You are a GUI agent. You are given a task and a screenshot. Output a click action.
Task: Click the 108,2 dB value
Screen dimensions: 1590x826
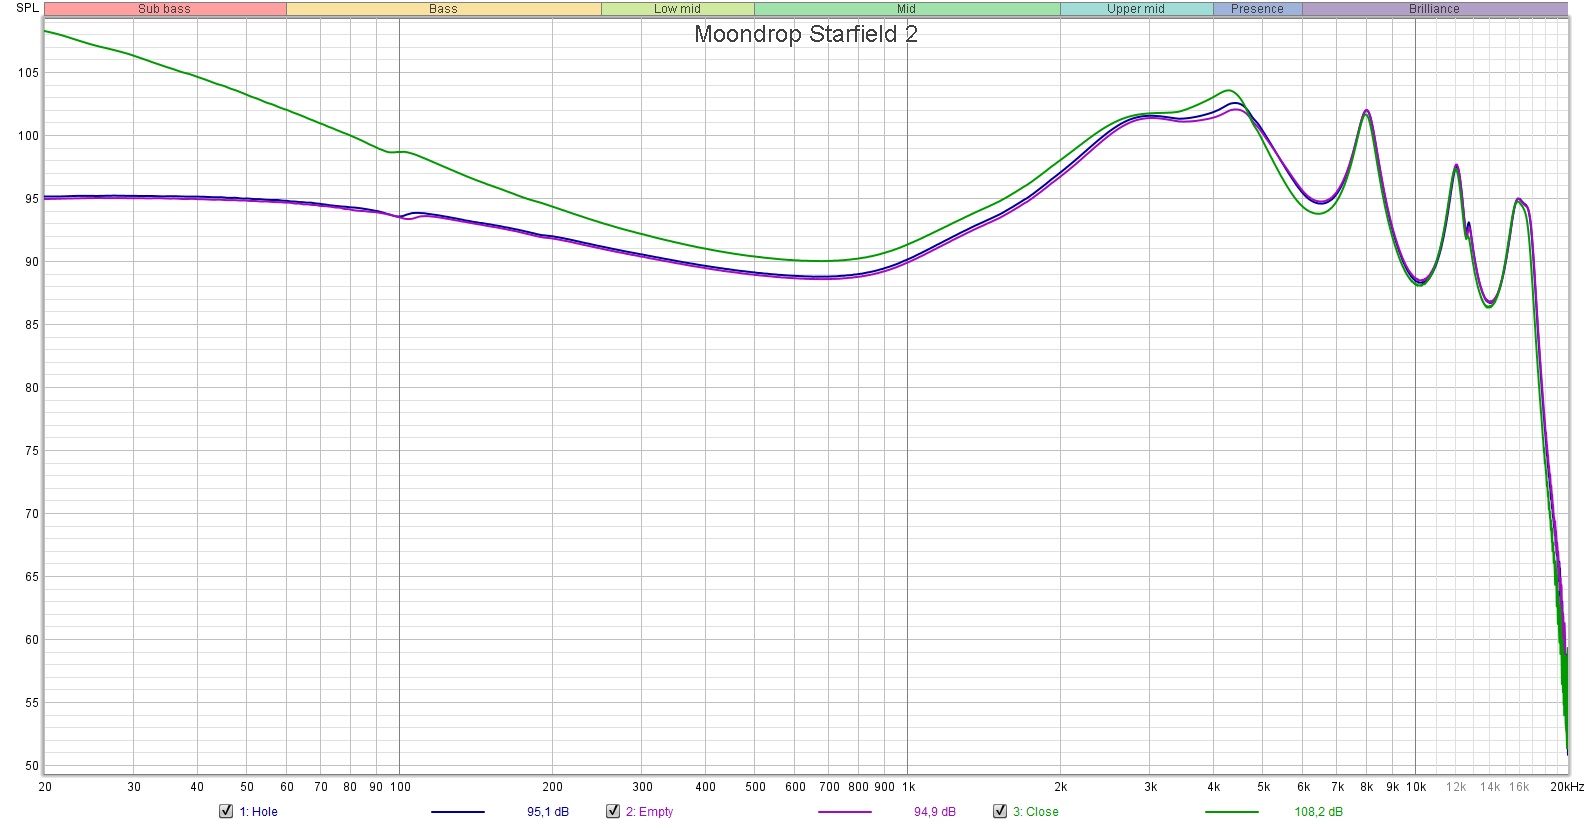[1318, 812]
